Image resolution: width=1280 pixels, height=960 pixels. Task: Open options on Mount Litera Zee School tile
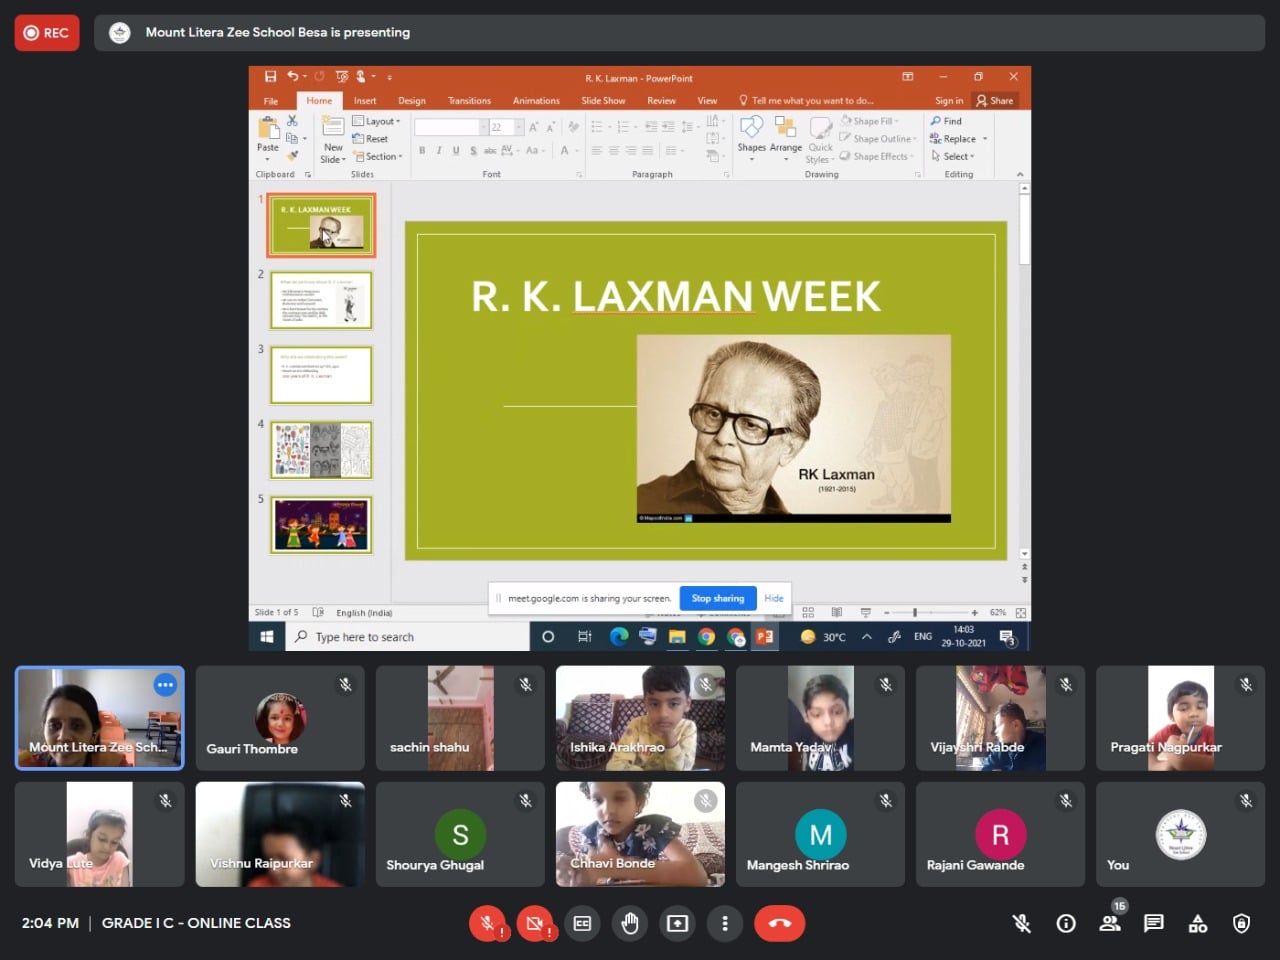(x=165, y=685)
